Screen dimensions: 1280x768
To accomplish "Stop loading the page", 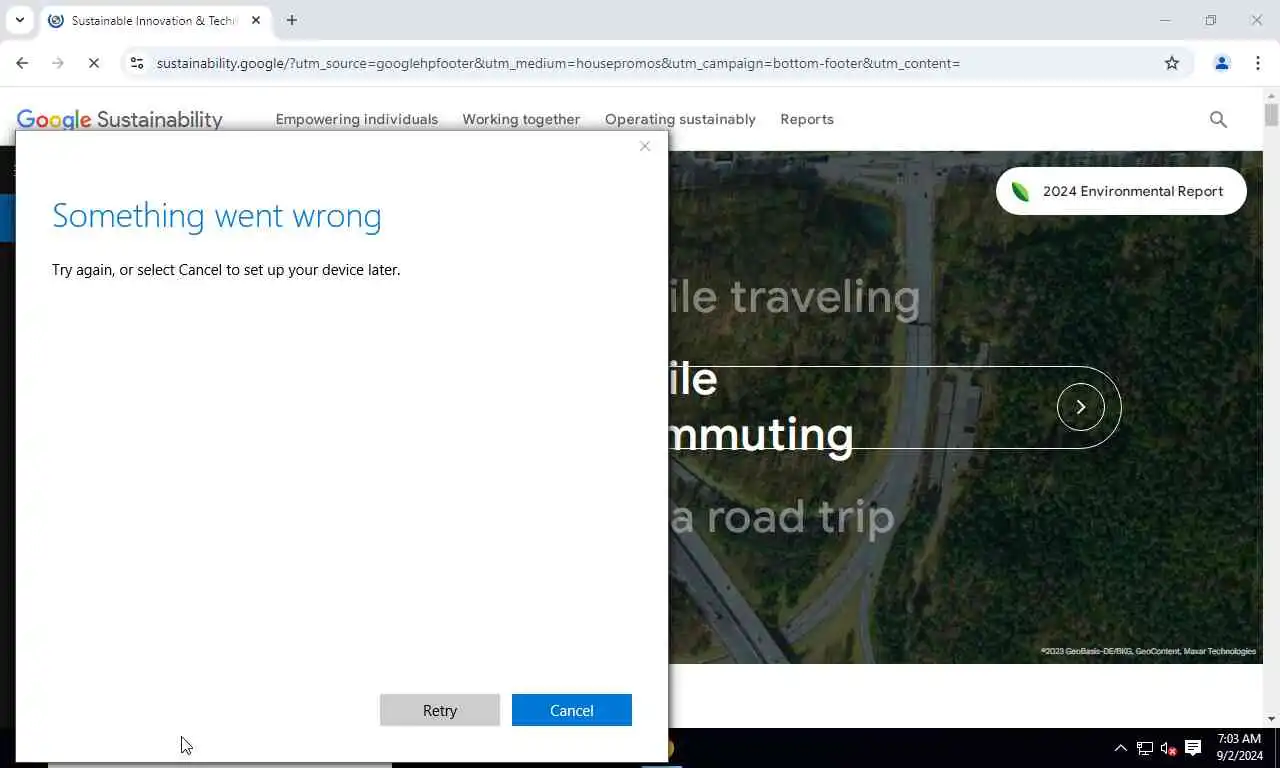I will pyautogui.click(x=94, y=63).
